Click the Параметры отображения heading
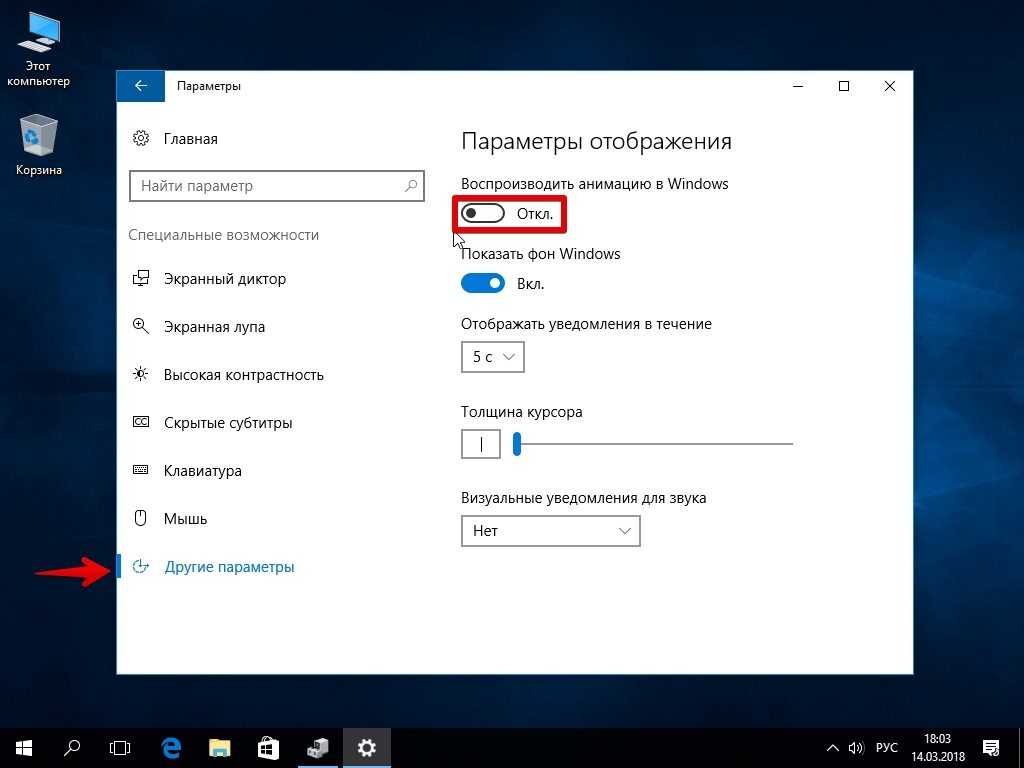 pyautogui.click(x=596, y=142)
